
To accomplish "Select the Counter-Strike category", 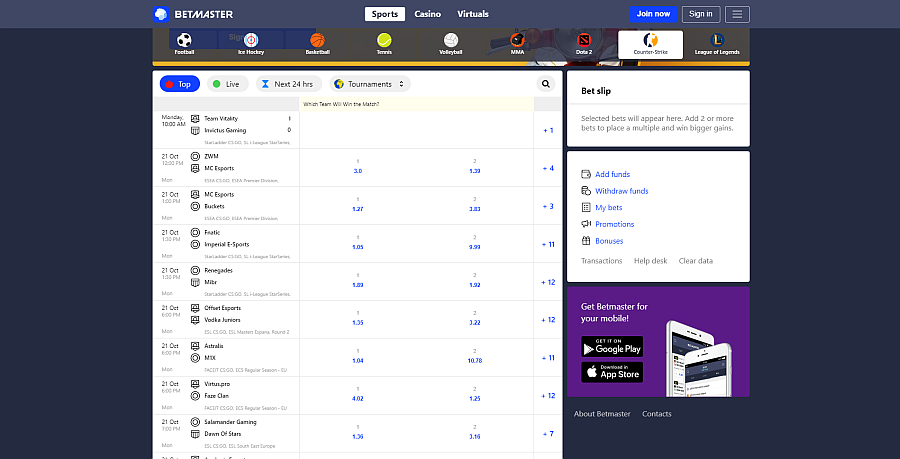I will pyautogui.click(x=650, y=45).
